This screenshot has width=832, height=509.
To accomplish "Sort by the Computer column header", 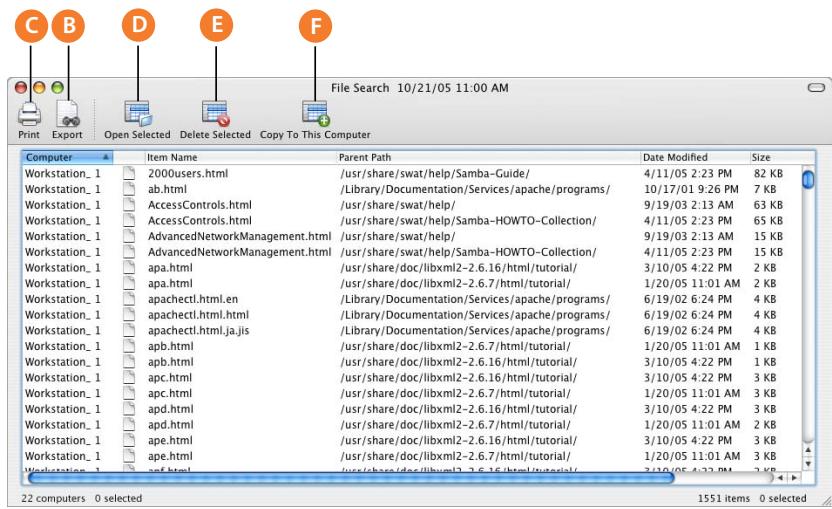I will click(67, 157).
